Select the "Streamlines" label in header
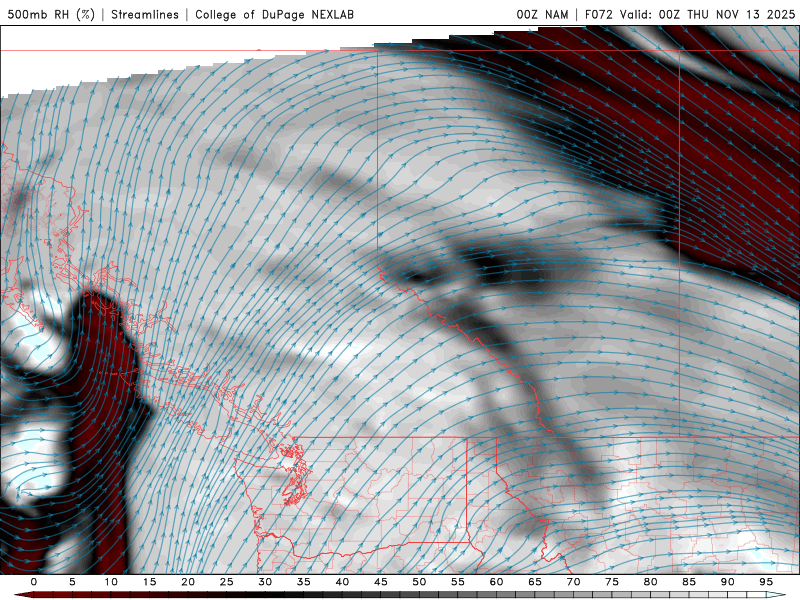Screen dimensions: 800x600 click(x=145, y=14)
